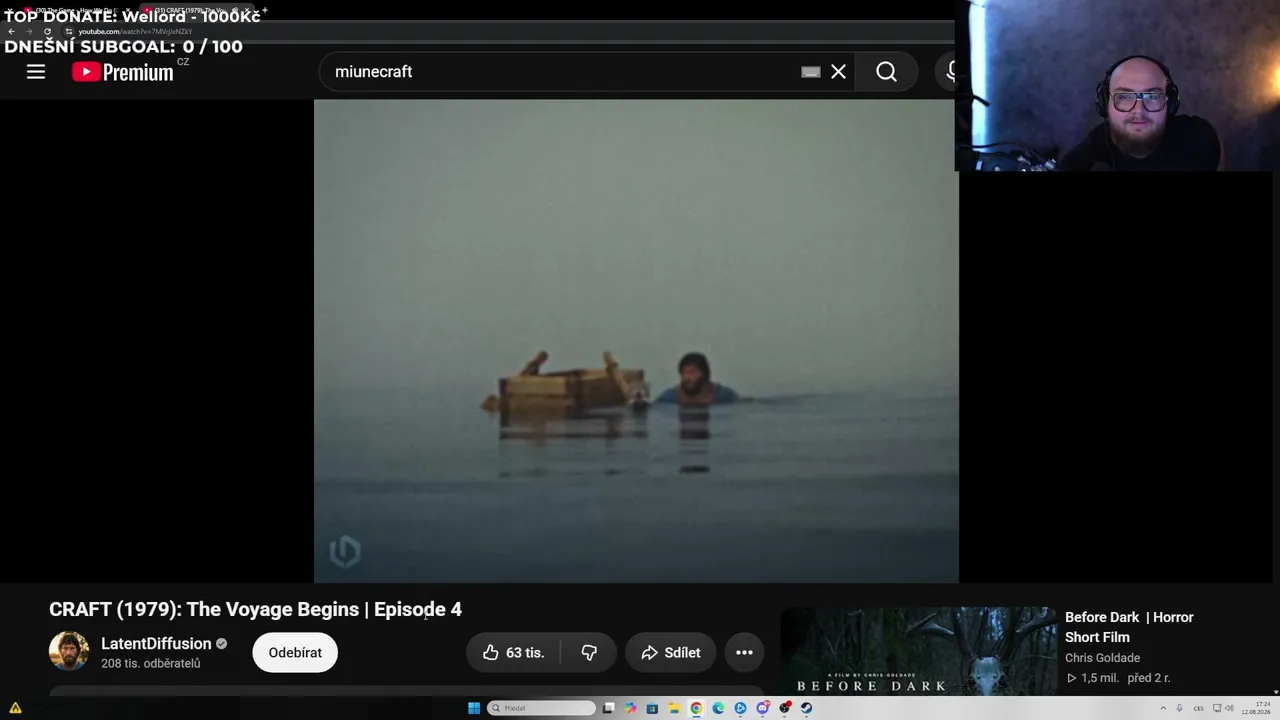Screen dimensions: 1280x720
Task: Open the Windows Start menu
Action: (x=474, y=708)
